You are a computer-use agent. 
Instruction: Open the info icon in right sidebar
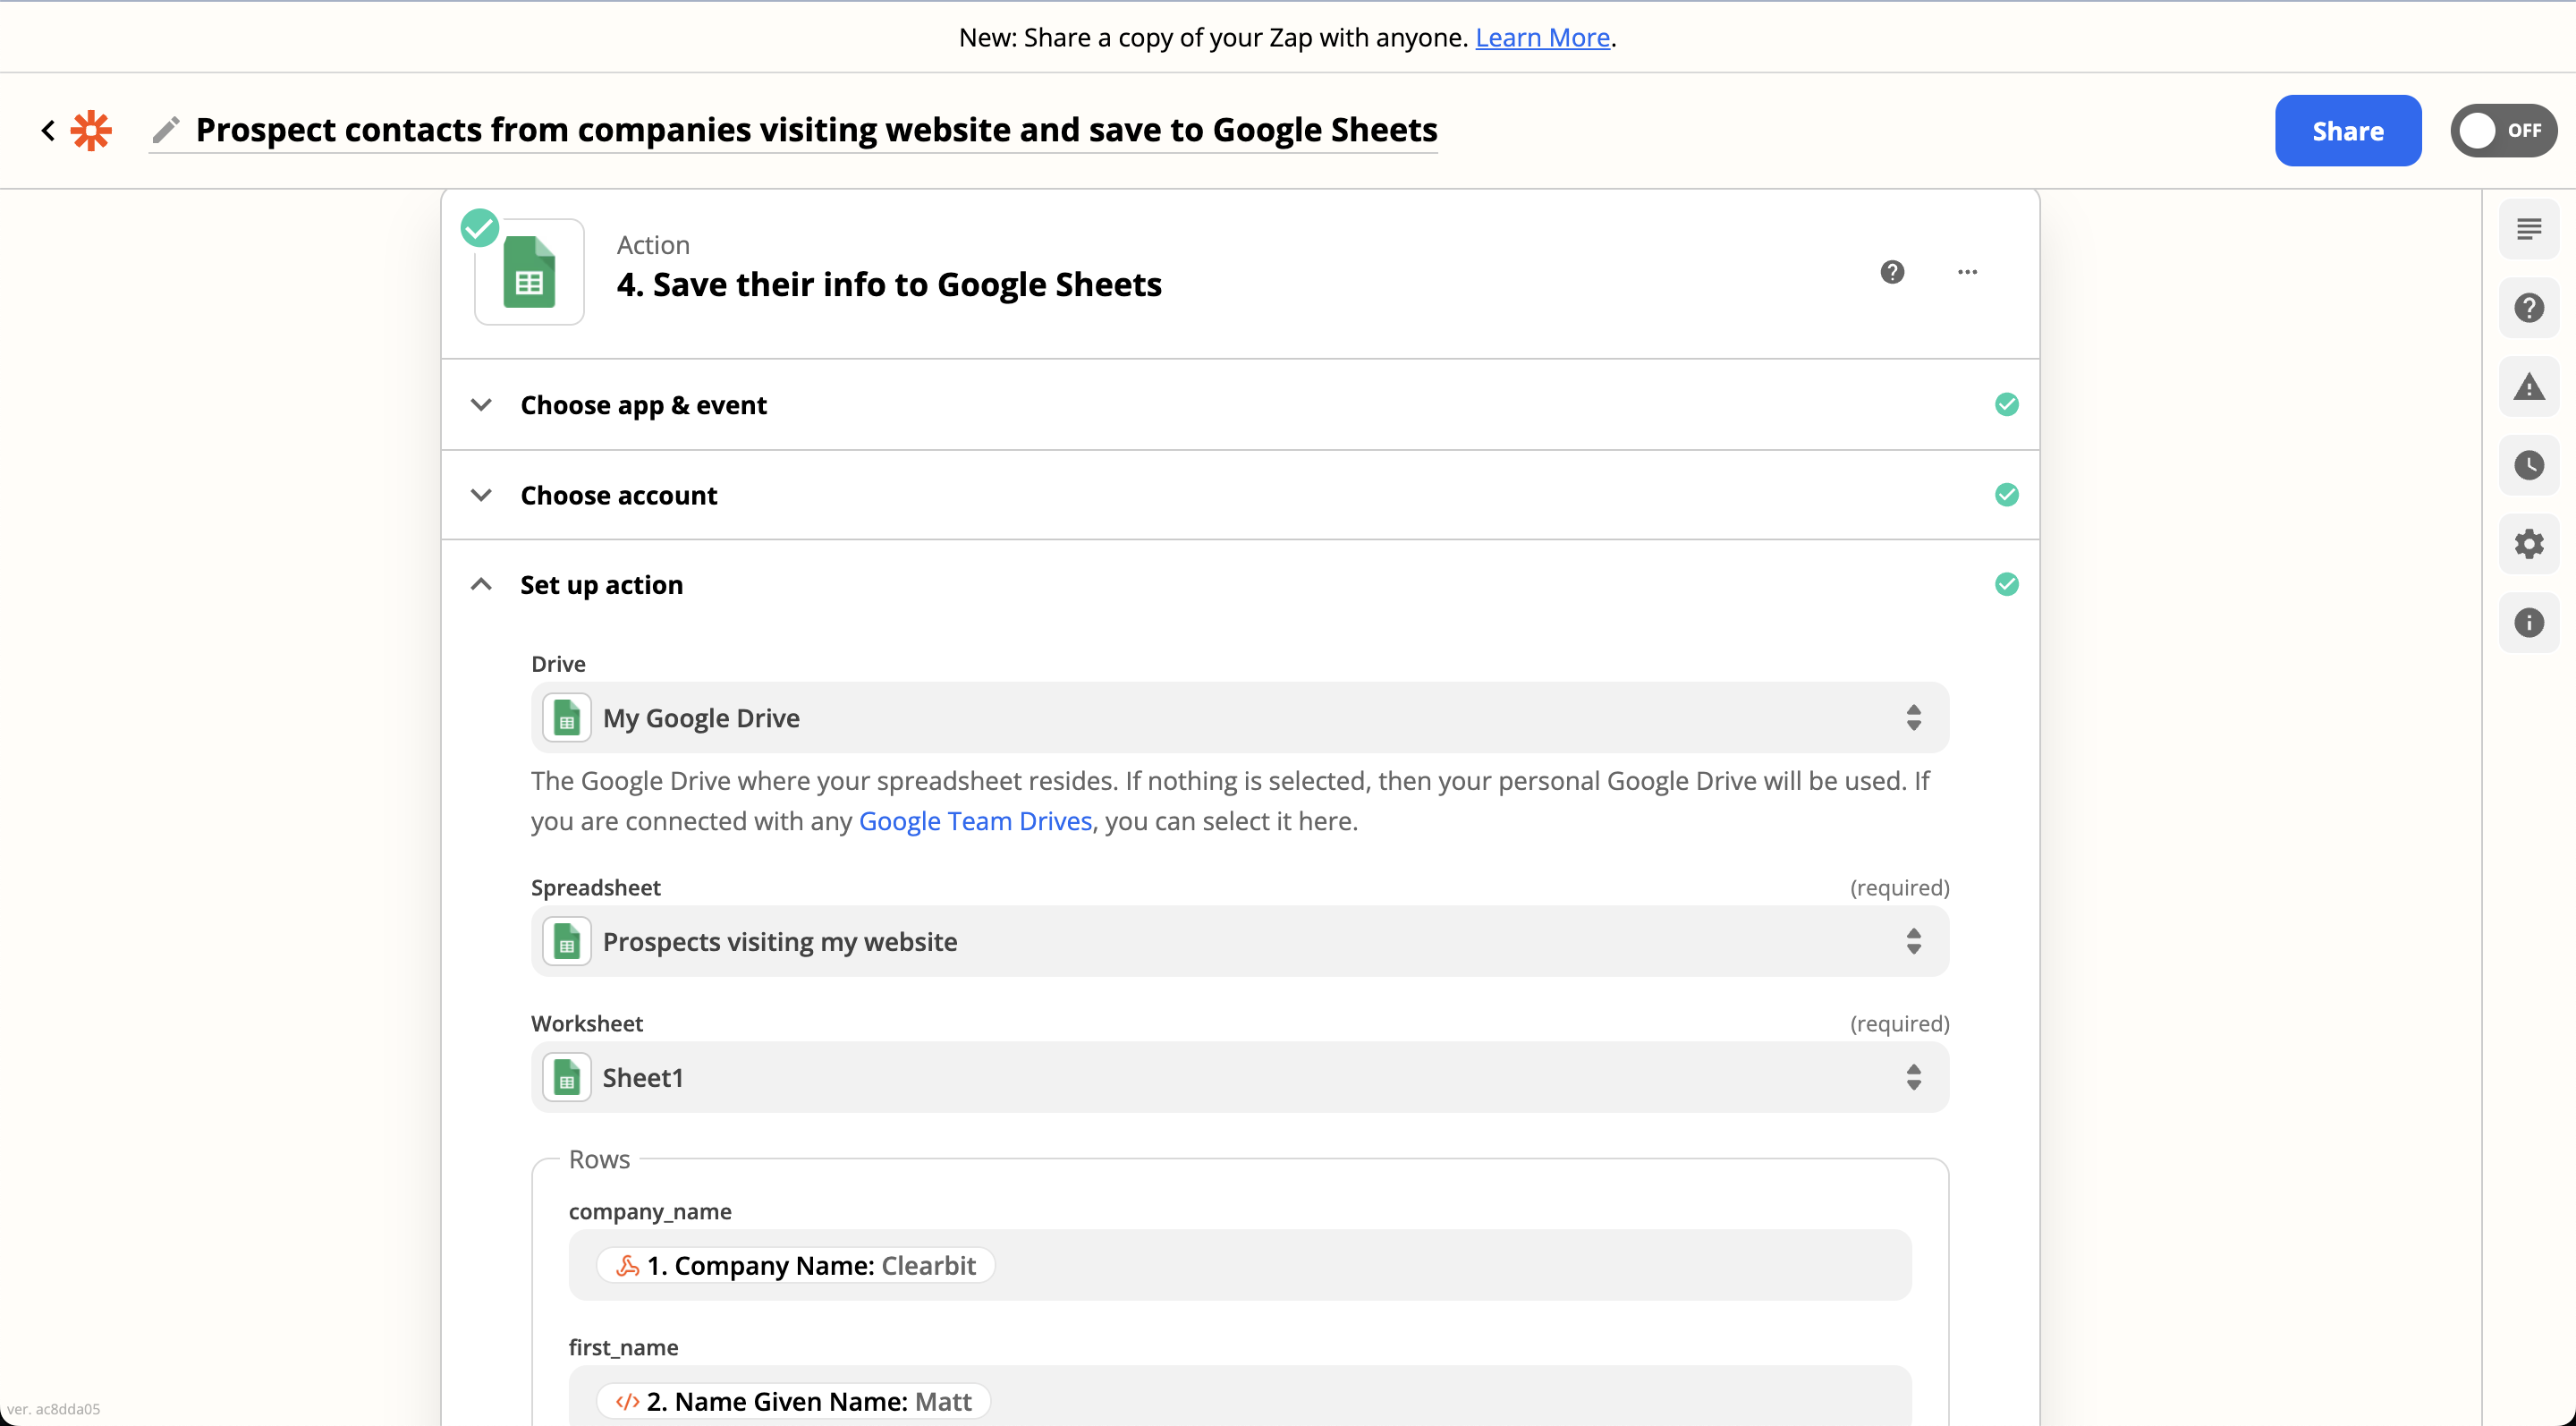[x=2529, y=623]
